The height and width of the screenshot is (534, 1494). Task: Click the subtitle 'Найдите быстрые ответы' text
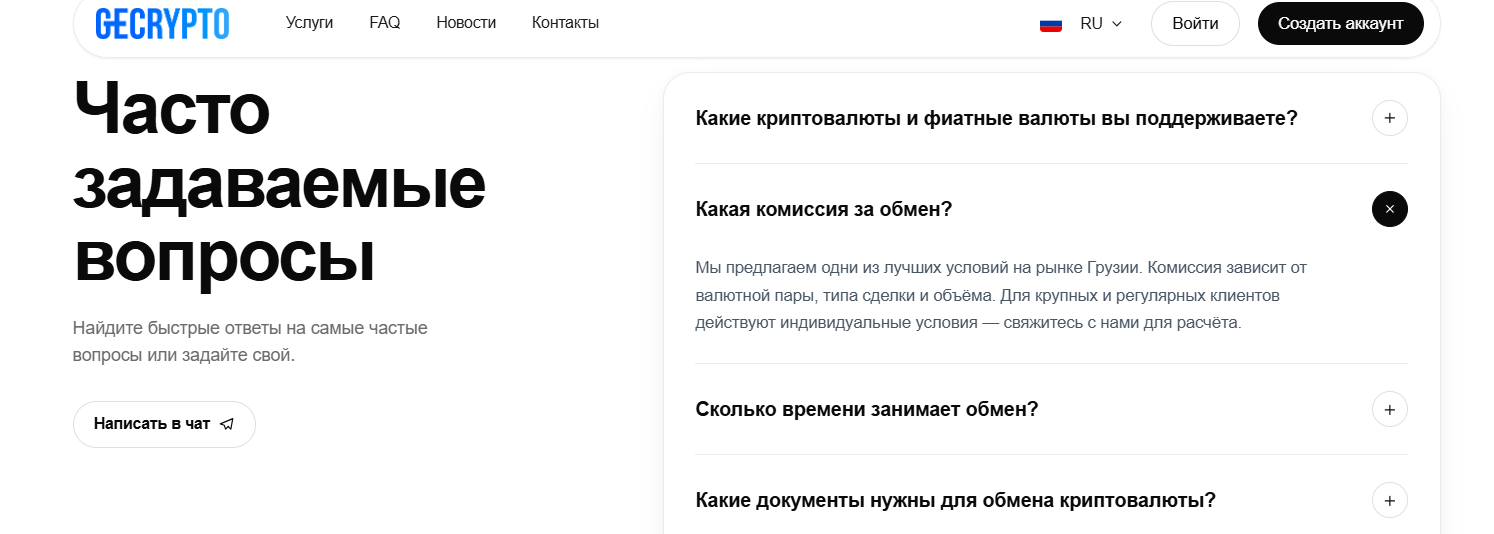tap(250, 341)
